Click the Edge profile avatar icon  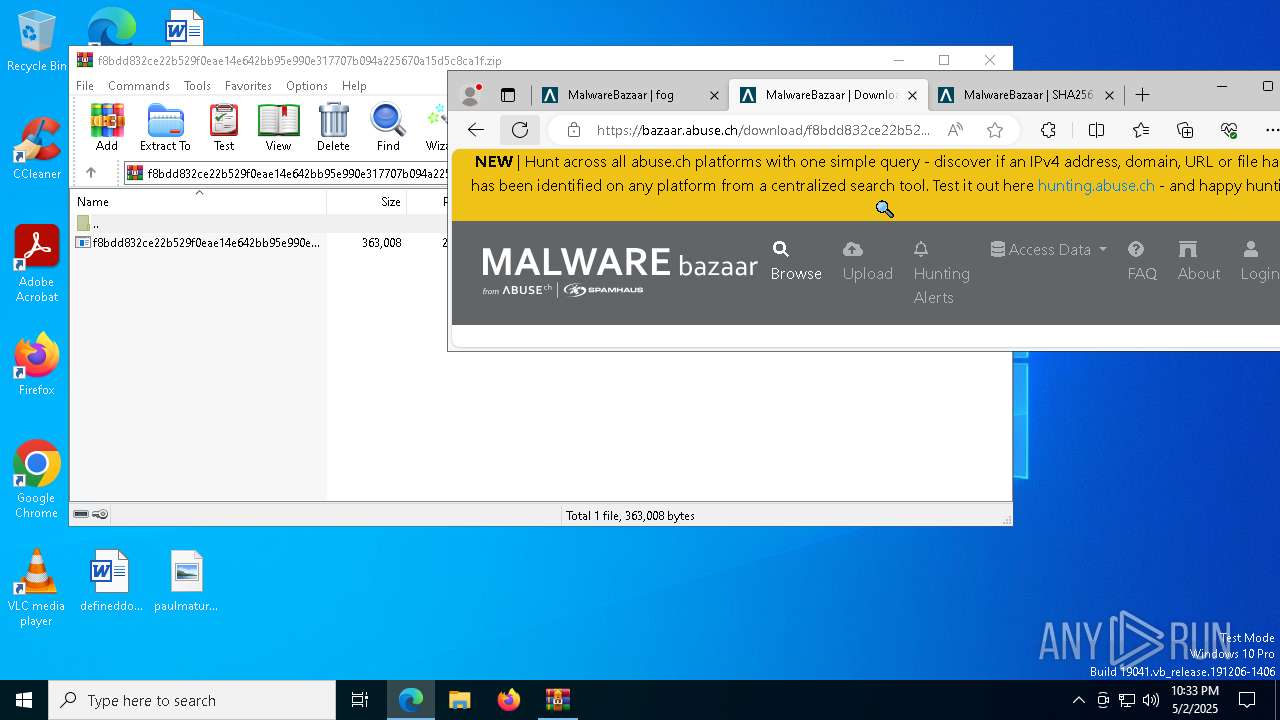click(x=470, y=95)
